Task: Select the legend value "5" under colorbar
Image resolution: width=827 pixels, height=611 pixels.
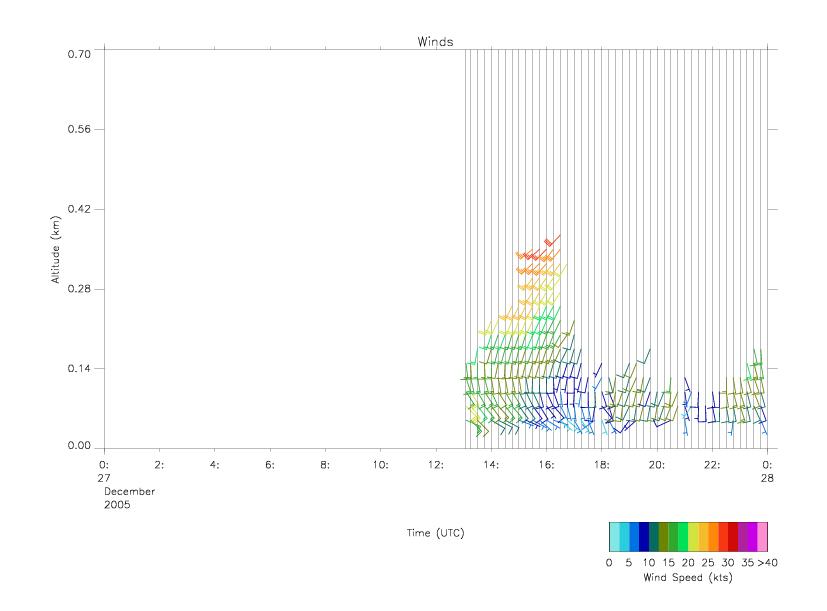Action: point(629,562)
